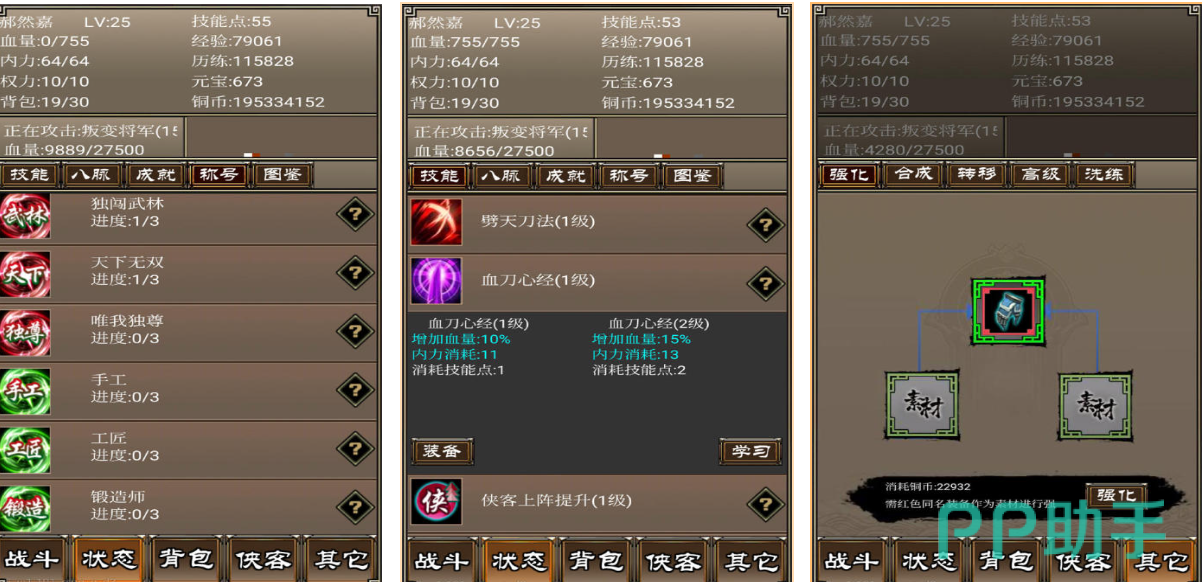Select the purple 血刀心经 skill icon
1202x582 pixels.
pyautogui.click(x=436, y=281)
